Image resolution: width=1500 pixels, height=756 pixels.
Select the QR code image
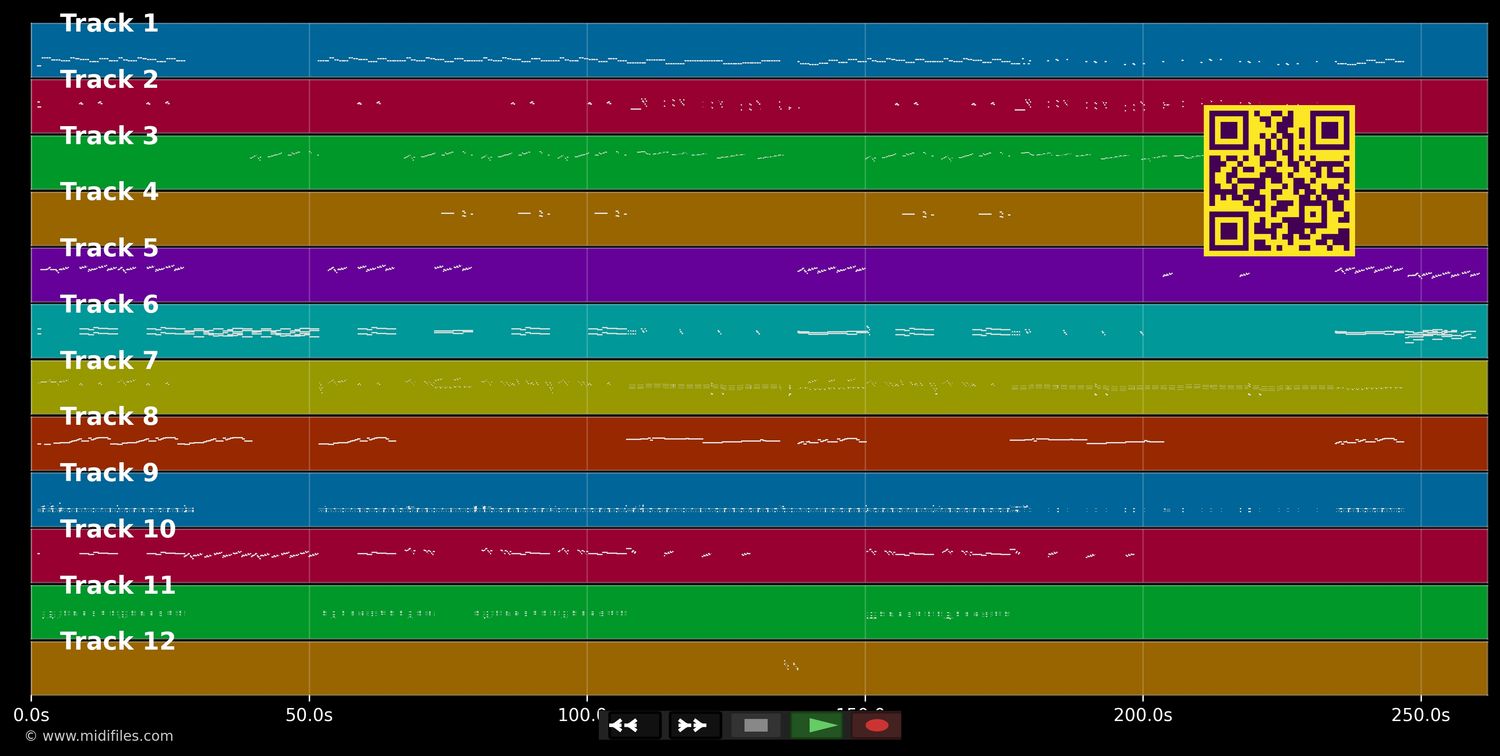[1279, 181]
